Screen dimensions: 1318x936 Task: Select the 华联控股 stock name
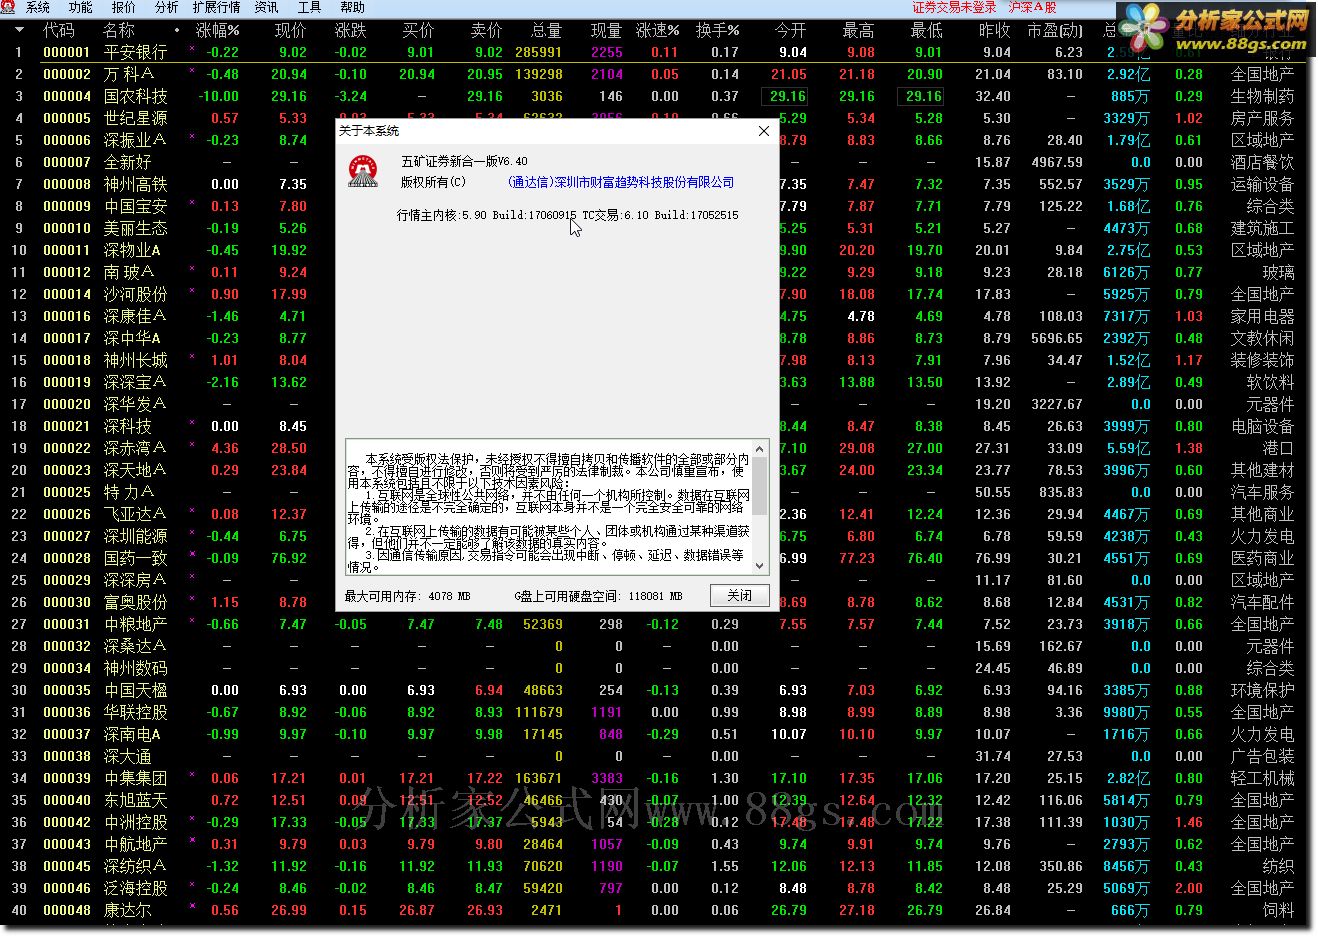click(136, 712)
